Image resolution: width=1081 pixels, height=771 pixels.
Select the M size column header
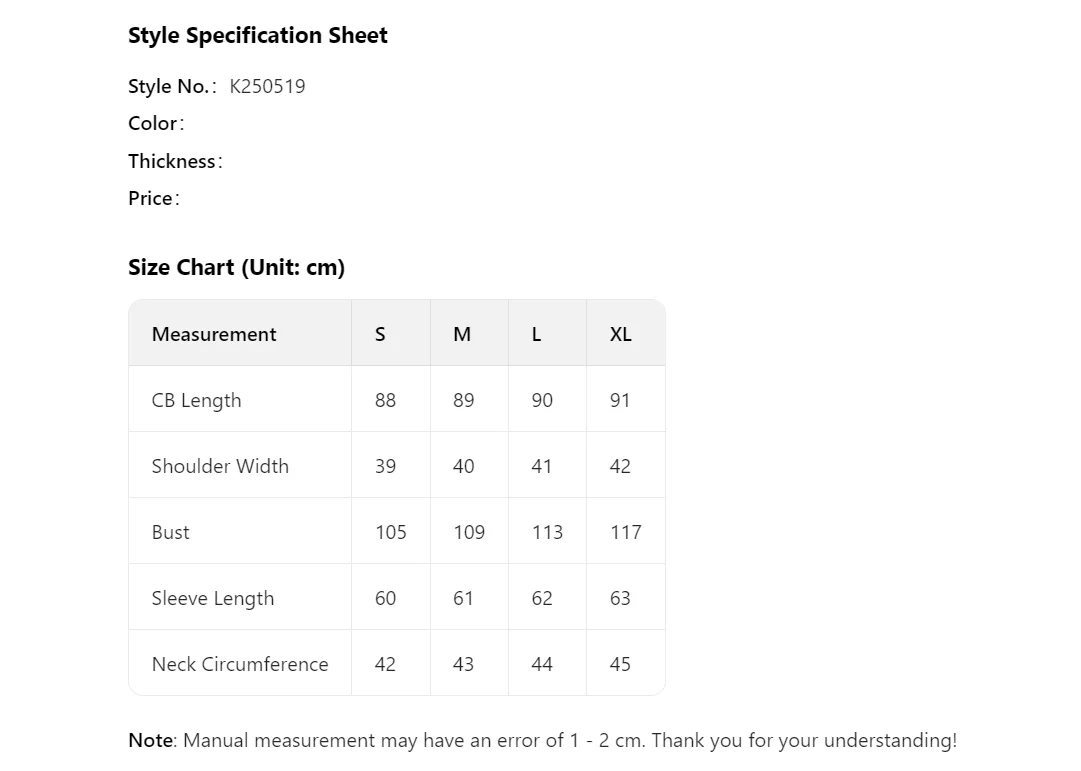pos(462,335)
